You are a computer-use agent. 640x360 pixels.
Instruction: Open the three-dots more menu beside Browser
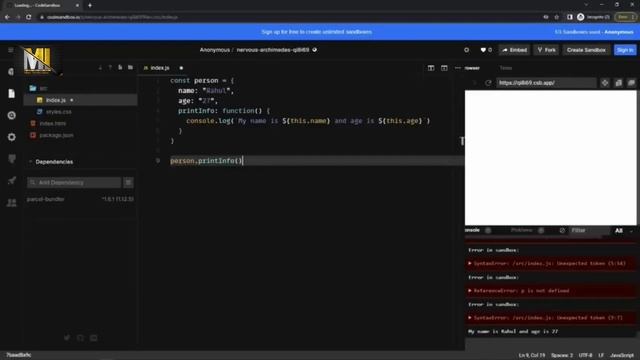click(x=458, y=68)
